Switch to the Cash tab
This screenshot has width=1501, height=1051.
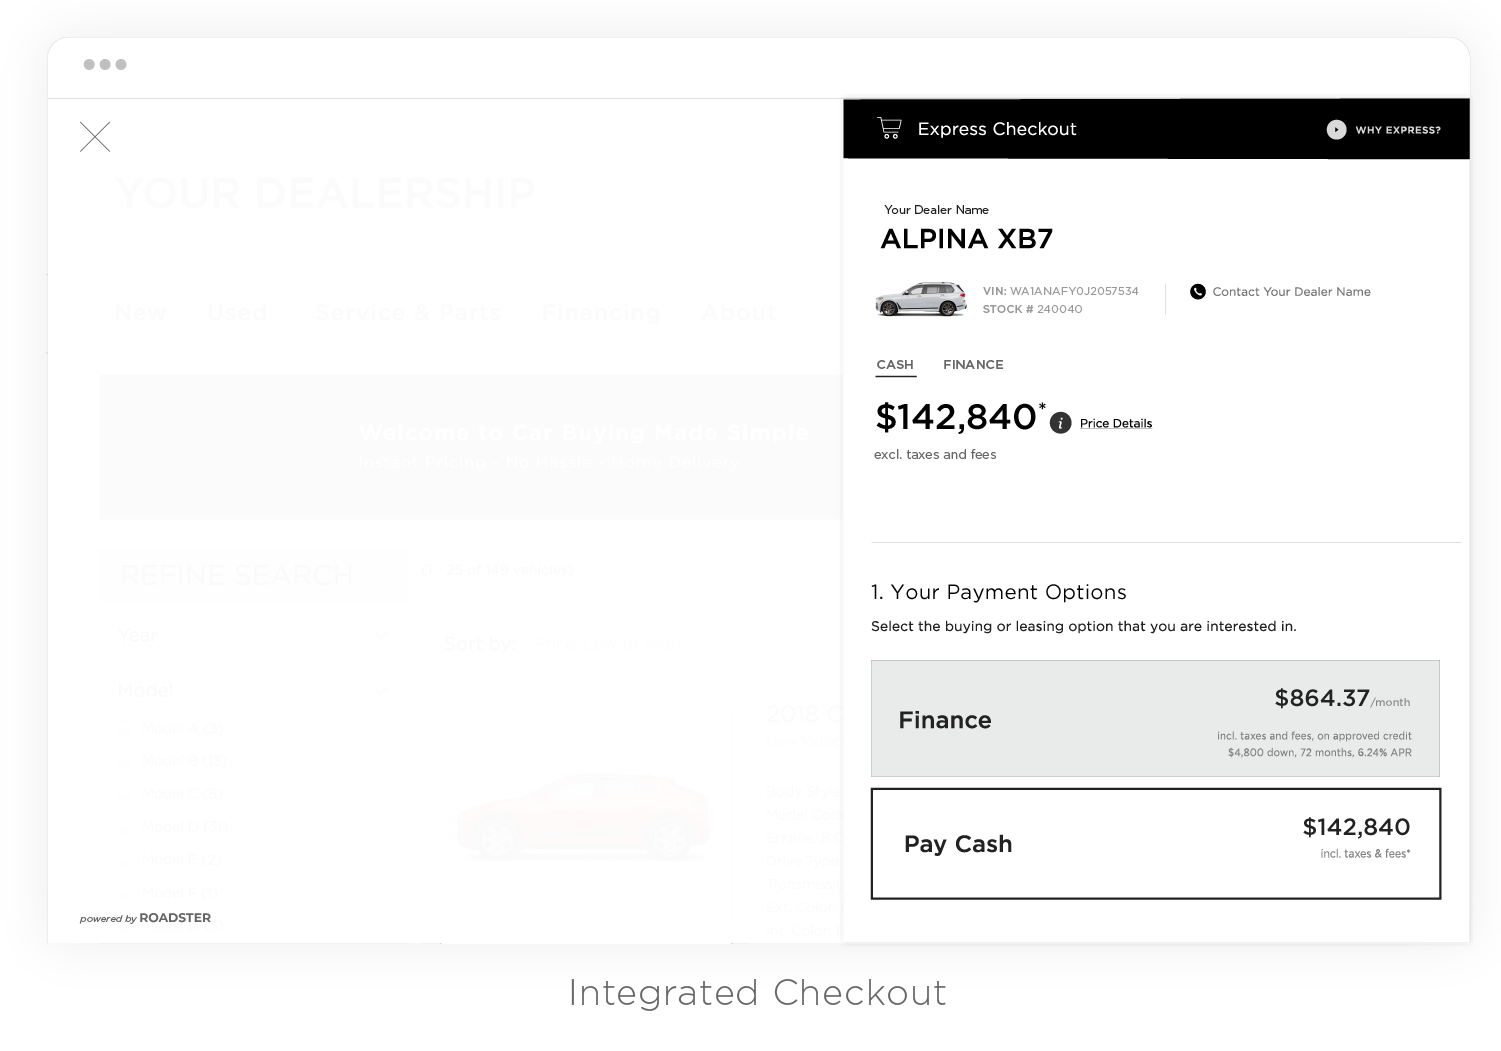(x=895, y=365)
